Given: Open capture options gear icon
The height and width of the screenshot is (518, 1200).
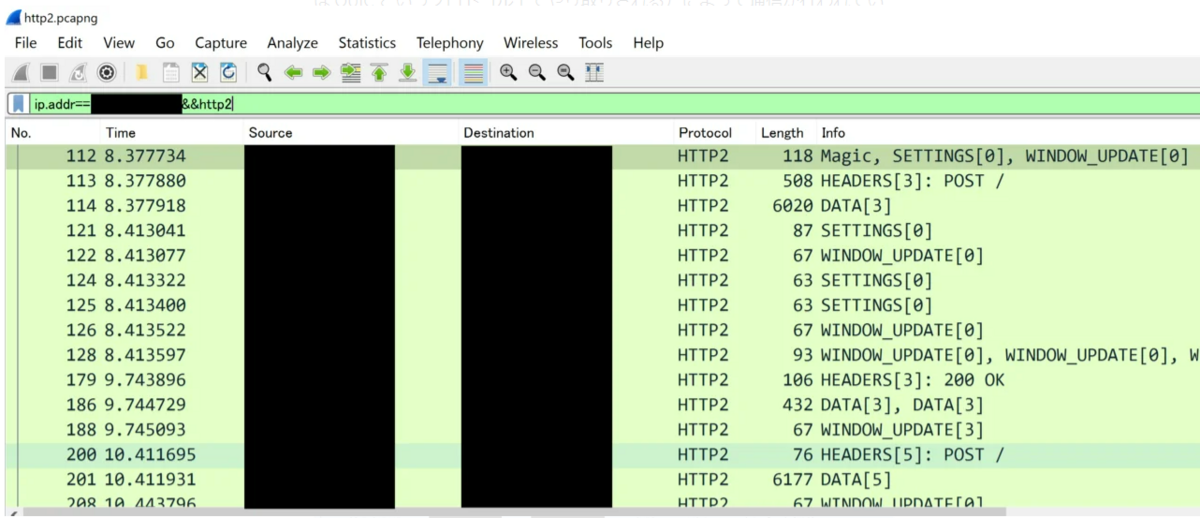Looking at the screenshot, I should point(106,72).
